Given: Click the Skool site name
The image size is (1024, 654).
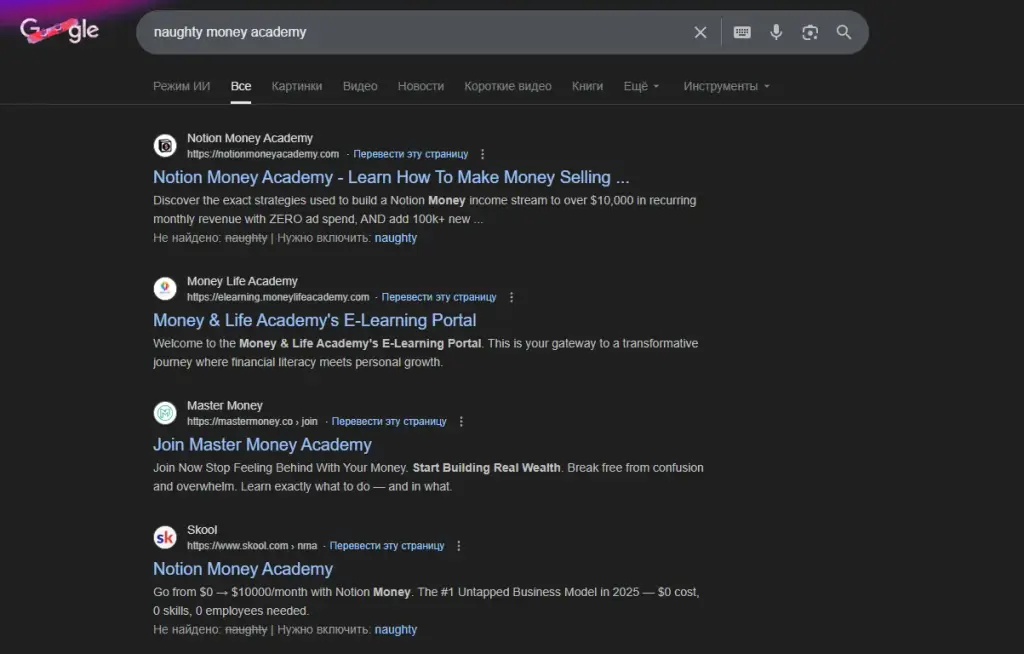Looking at the screenshot, I should coord(202,530).
